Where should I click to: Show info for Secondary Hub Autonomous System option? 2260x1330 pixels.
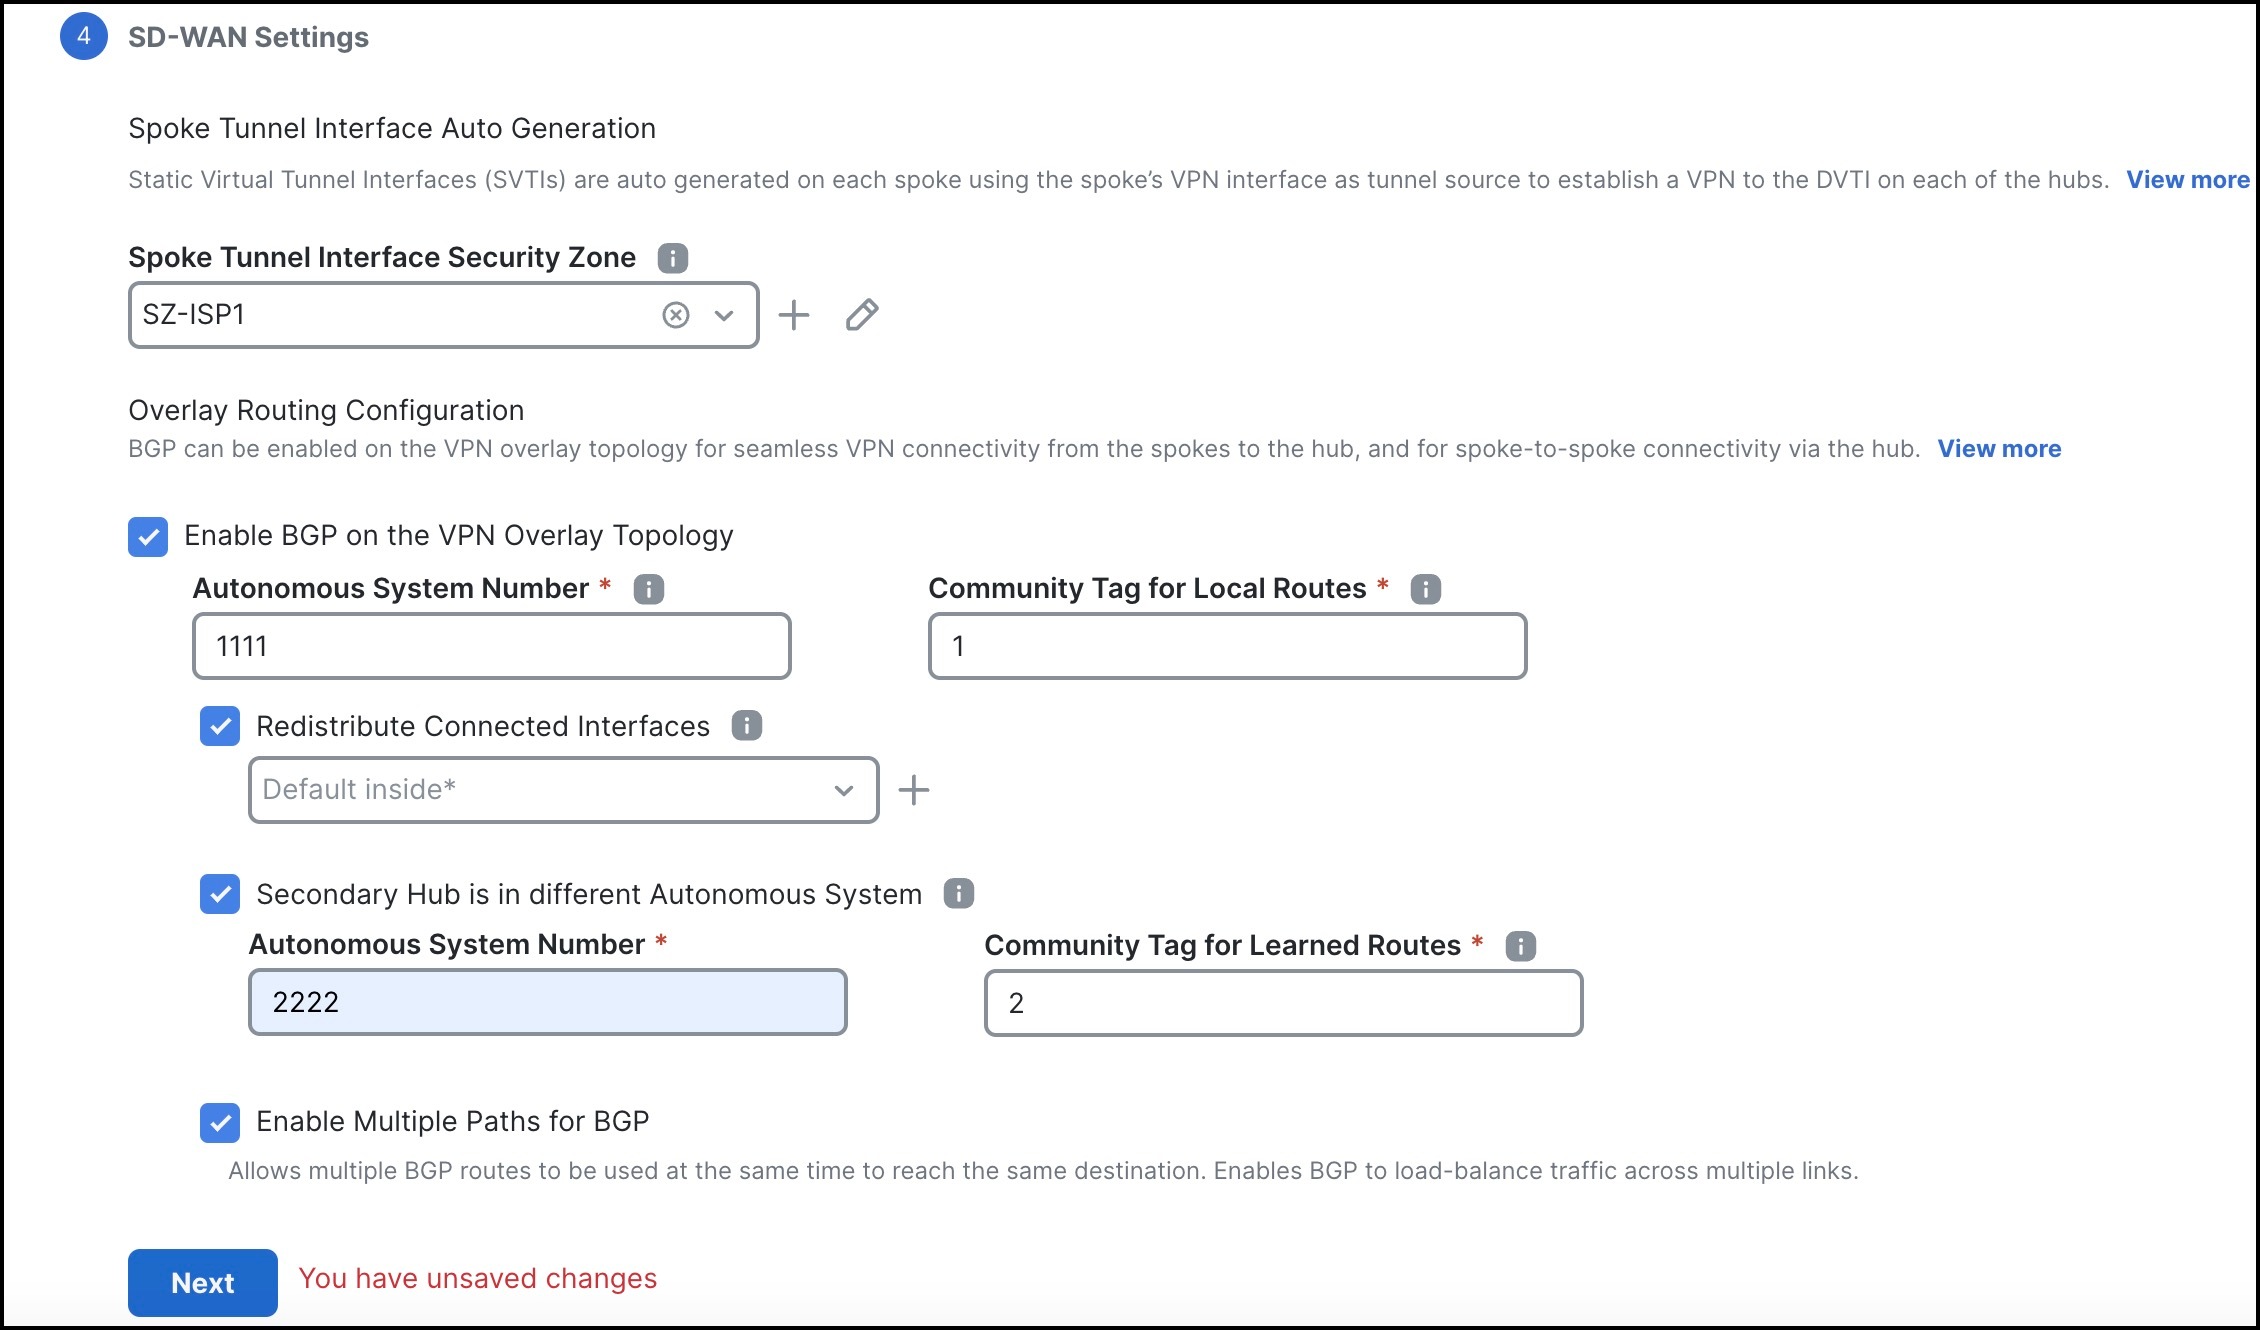click(x=959, y=894)
